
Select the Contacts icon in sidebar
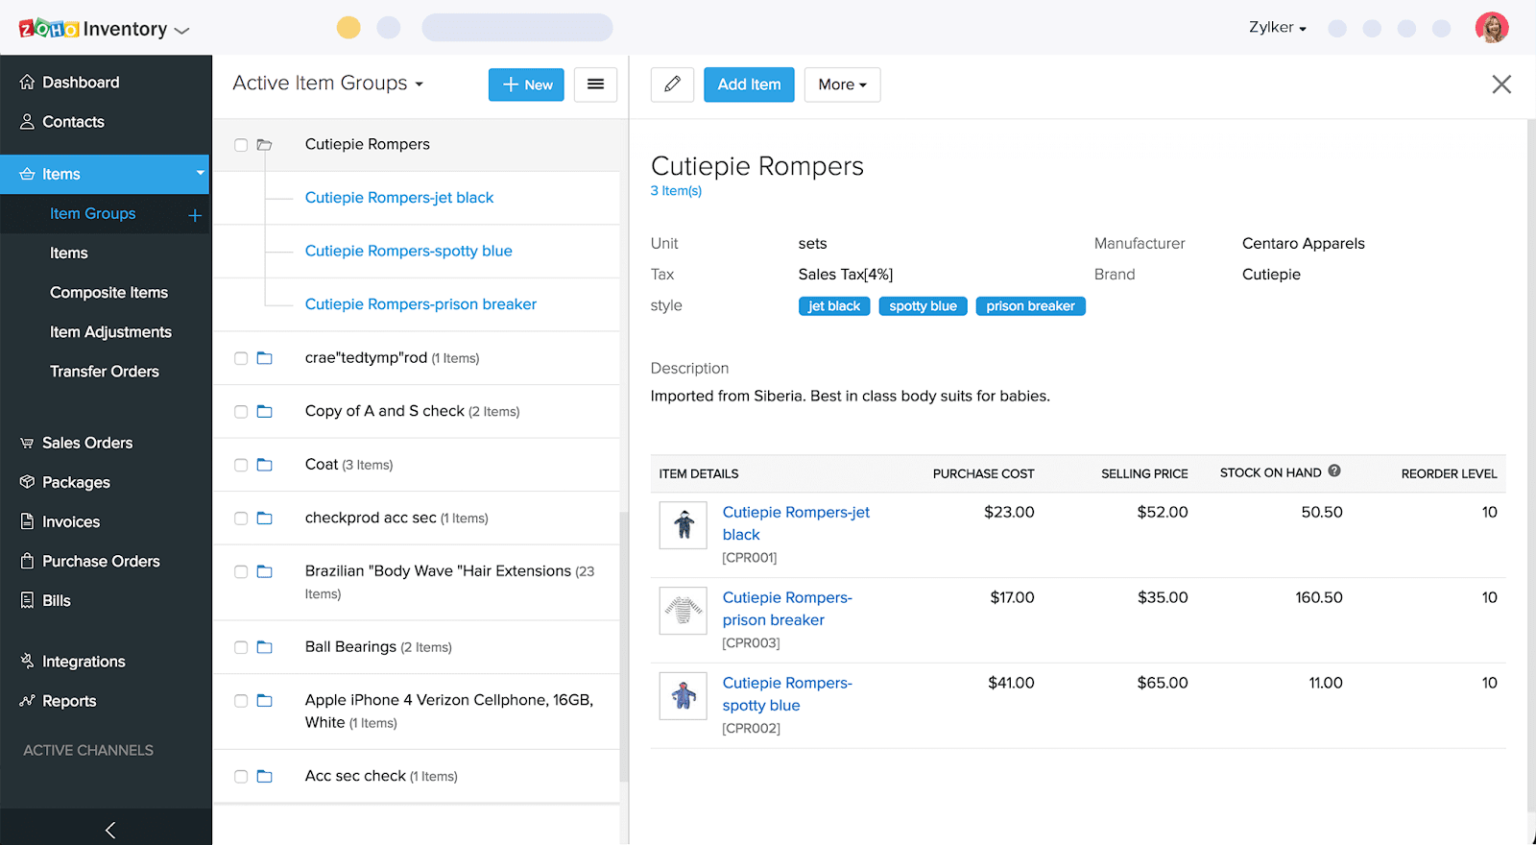[73, 121]
